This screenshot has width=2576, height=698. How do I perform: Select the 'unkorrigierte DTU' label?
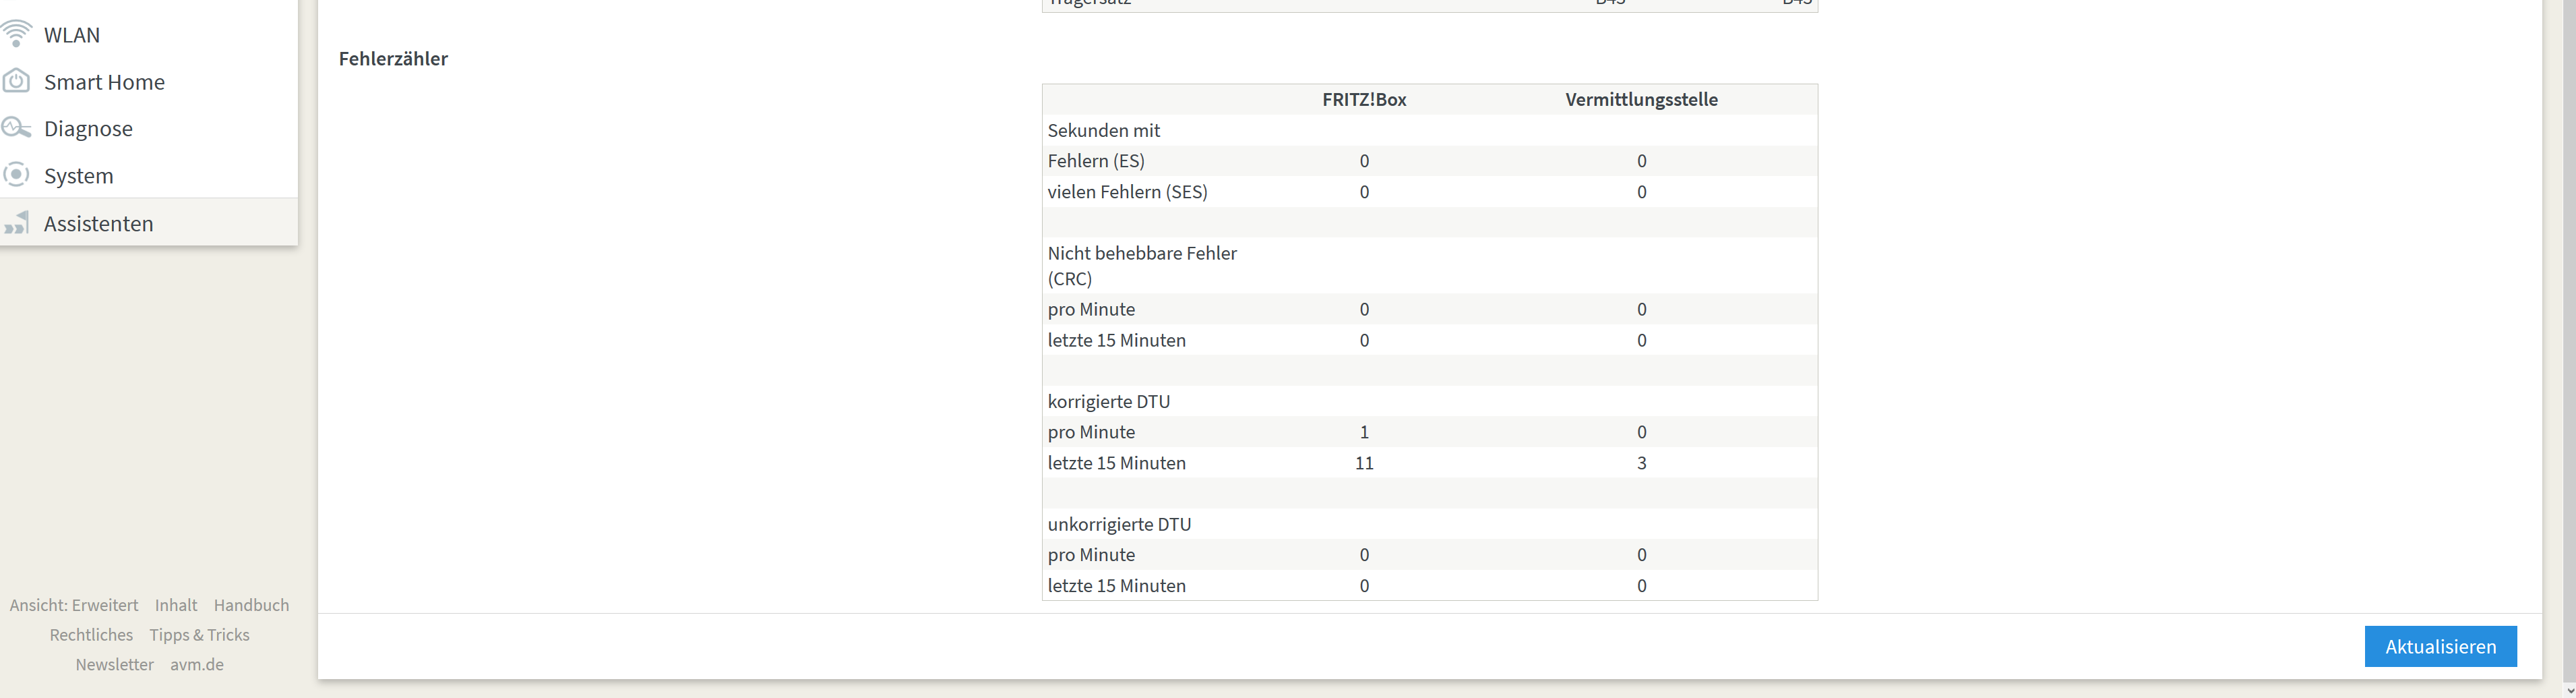click(1119, 524)
